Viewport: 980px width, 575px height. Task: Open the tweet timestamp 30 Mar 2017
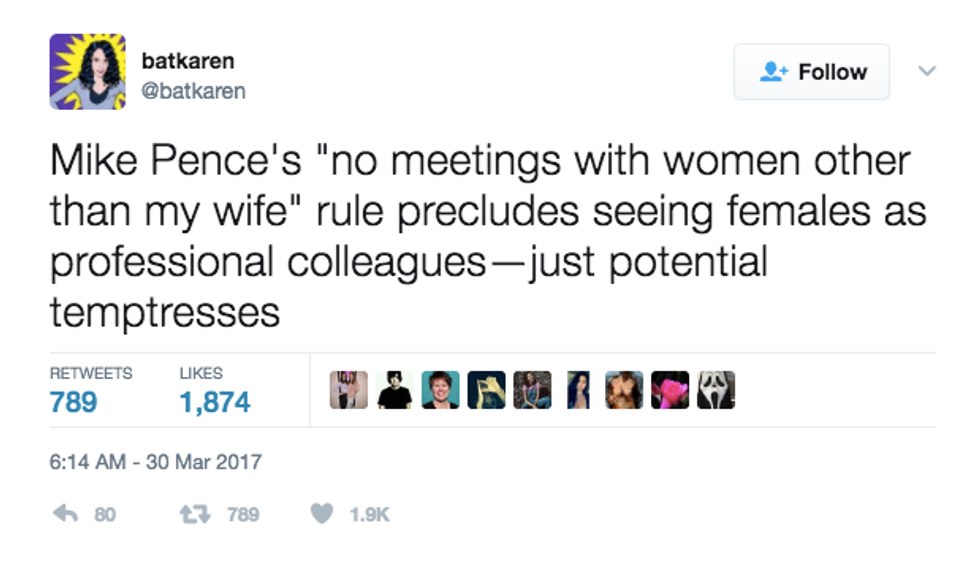pyautogui.click(x=155, y=461)
